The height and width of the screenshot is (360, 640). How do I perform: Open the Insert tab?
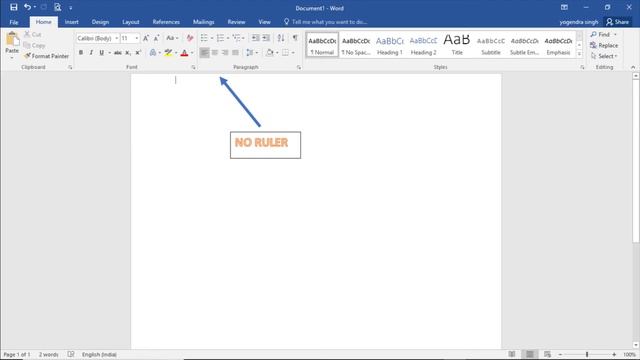click(x=71, y=22)
